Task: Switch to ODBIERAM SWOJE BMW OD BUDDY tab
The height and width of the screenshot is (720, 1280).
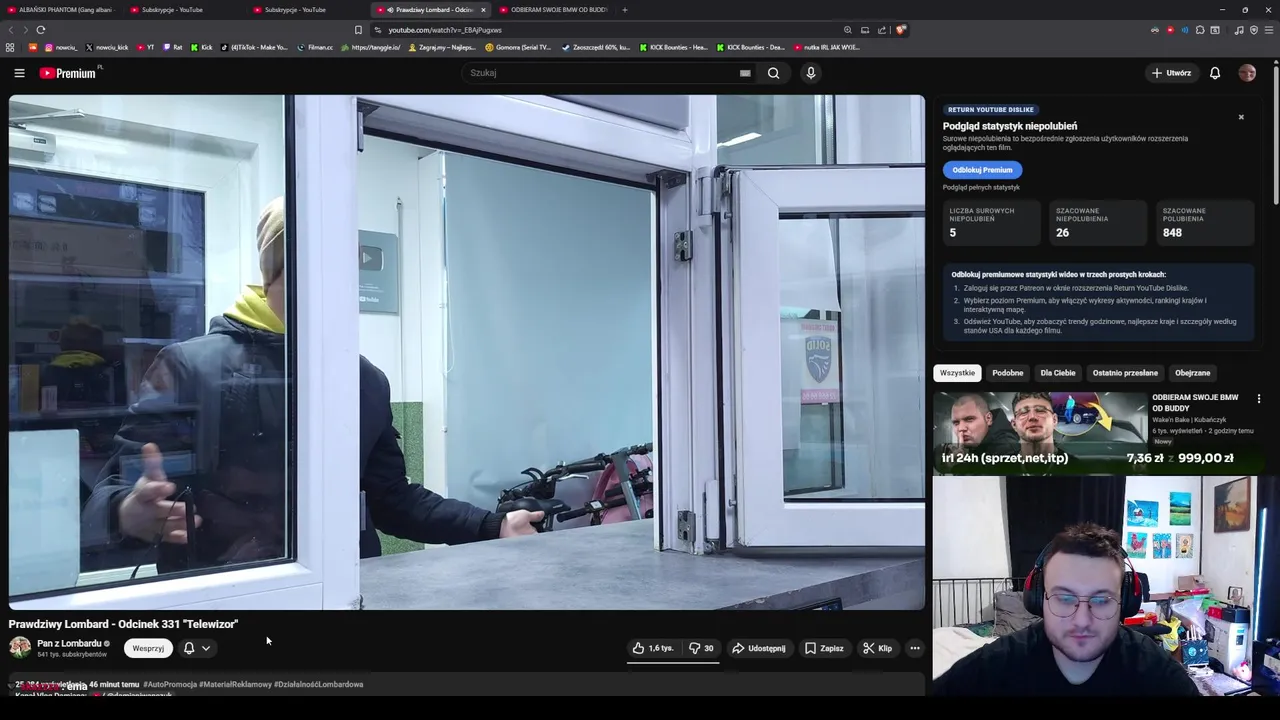Action: [x=553, y=10]
